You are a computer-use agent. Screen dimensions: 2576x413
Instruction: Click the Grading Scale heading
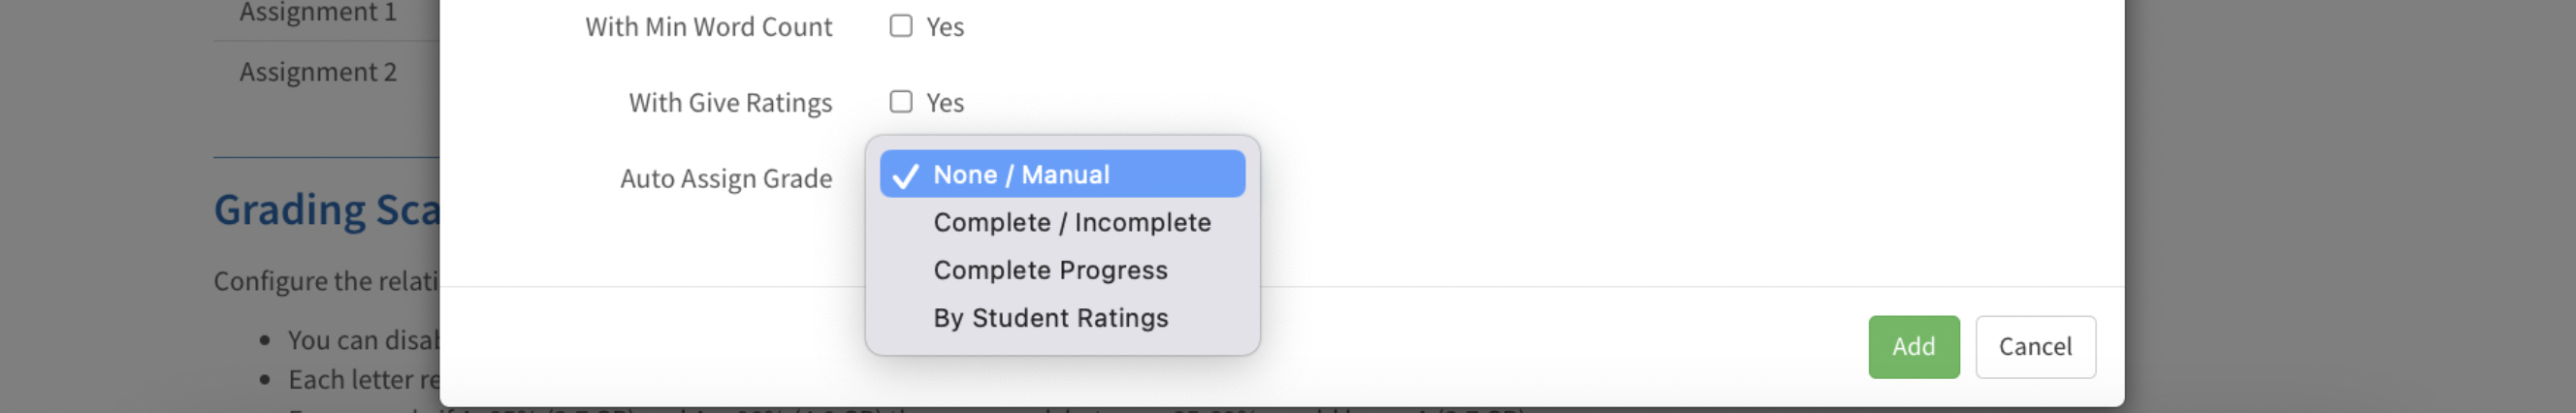[327, 210]
